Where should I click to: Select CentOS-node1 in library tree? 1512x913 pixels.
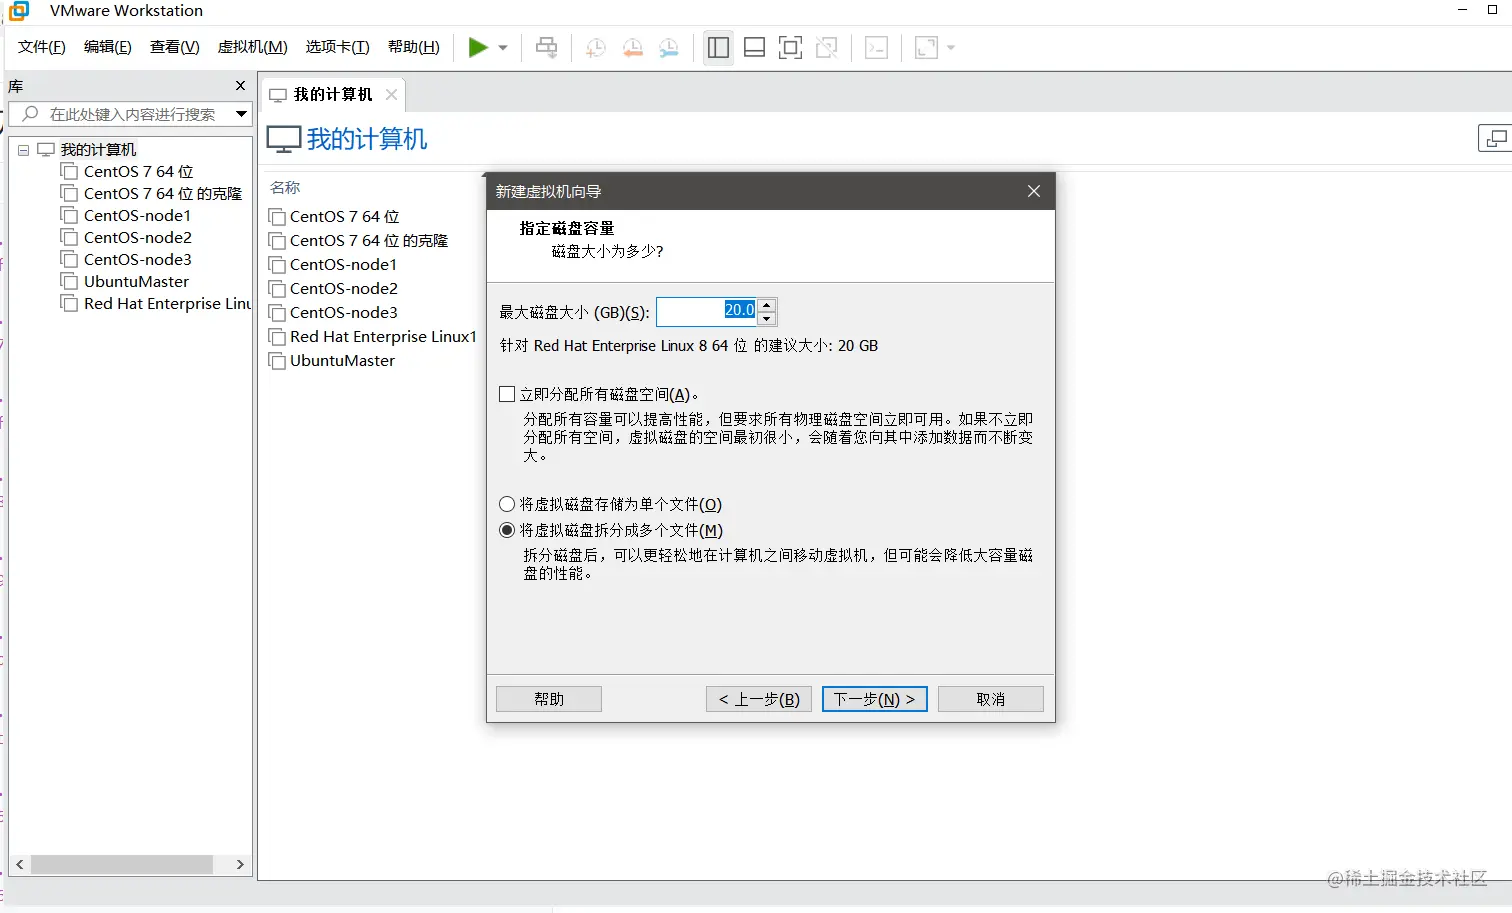tap(137, 216)
